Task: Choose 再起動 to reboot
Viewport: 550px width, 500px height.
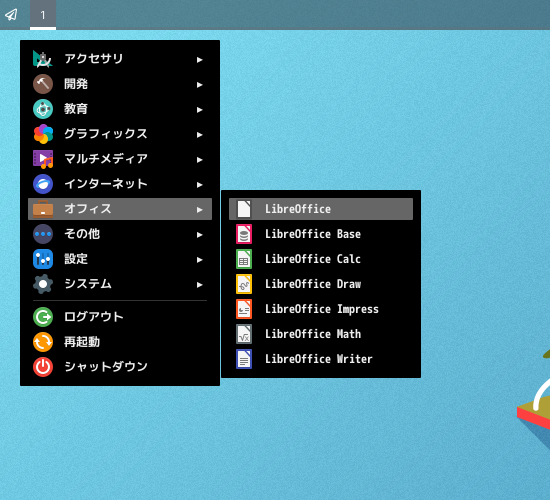Action: (x=120, y=342)
